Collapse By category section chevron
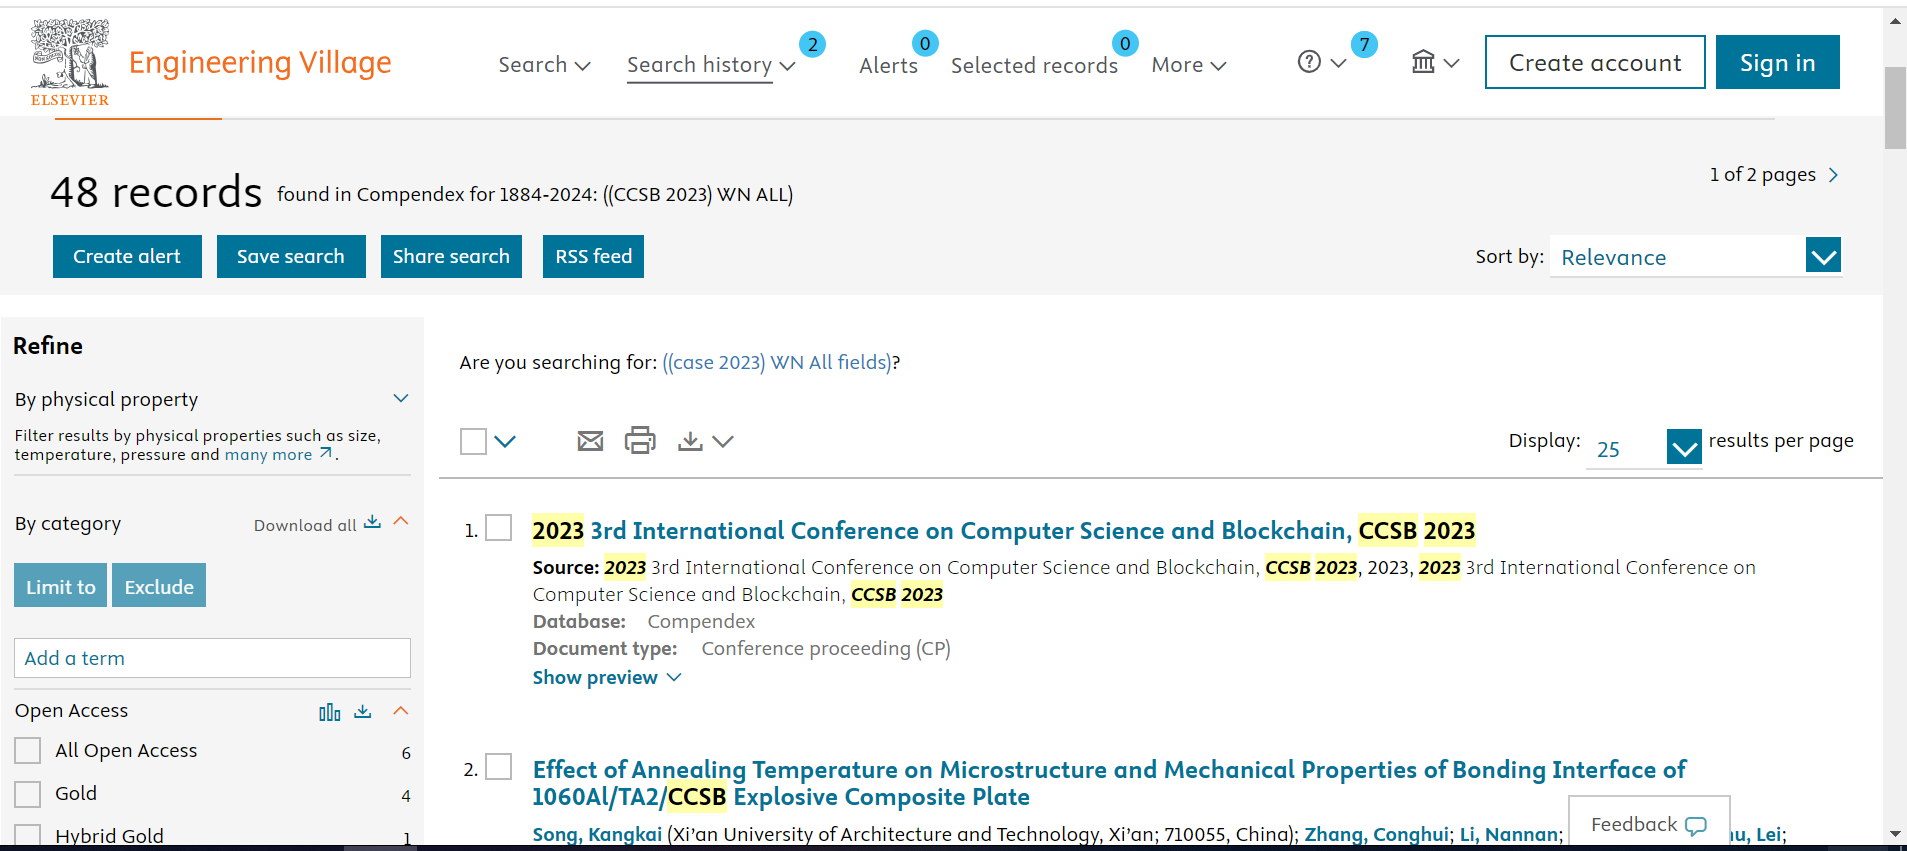Screen dimensions: 1907x851 (x=401, y=521)
